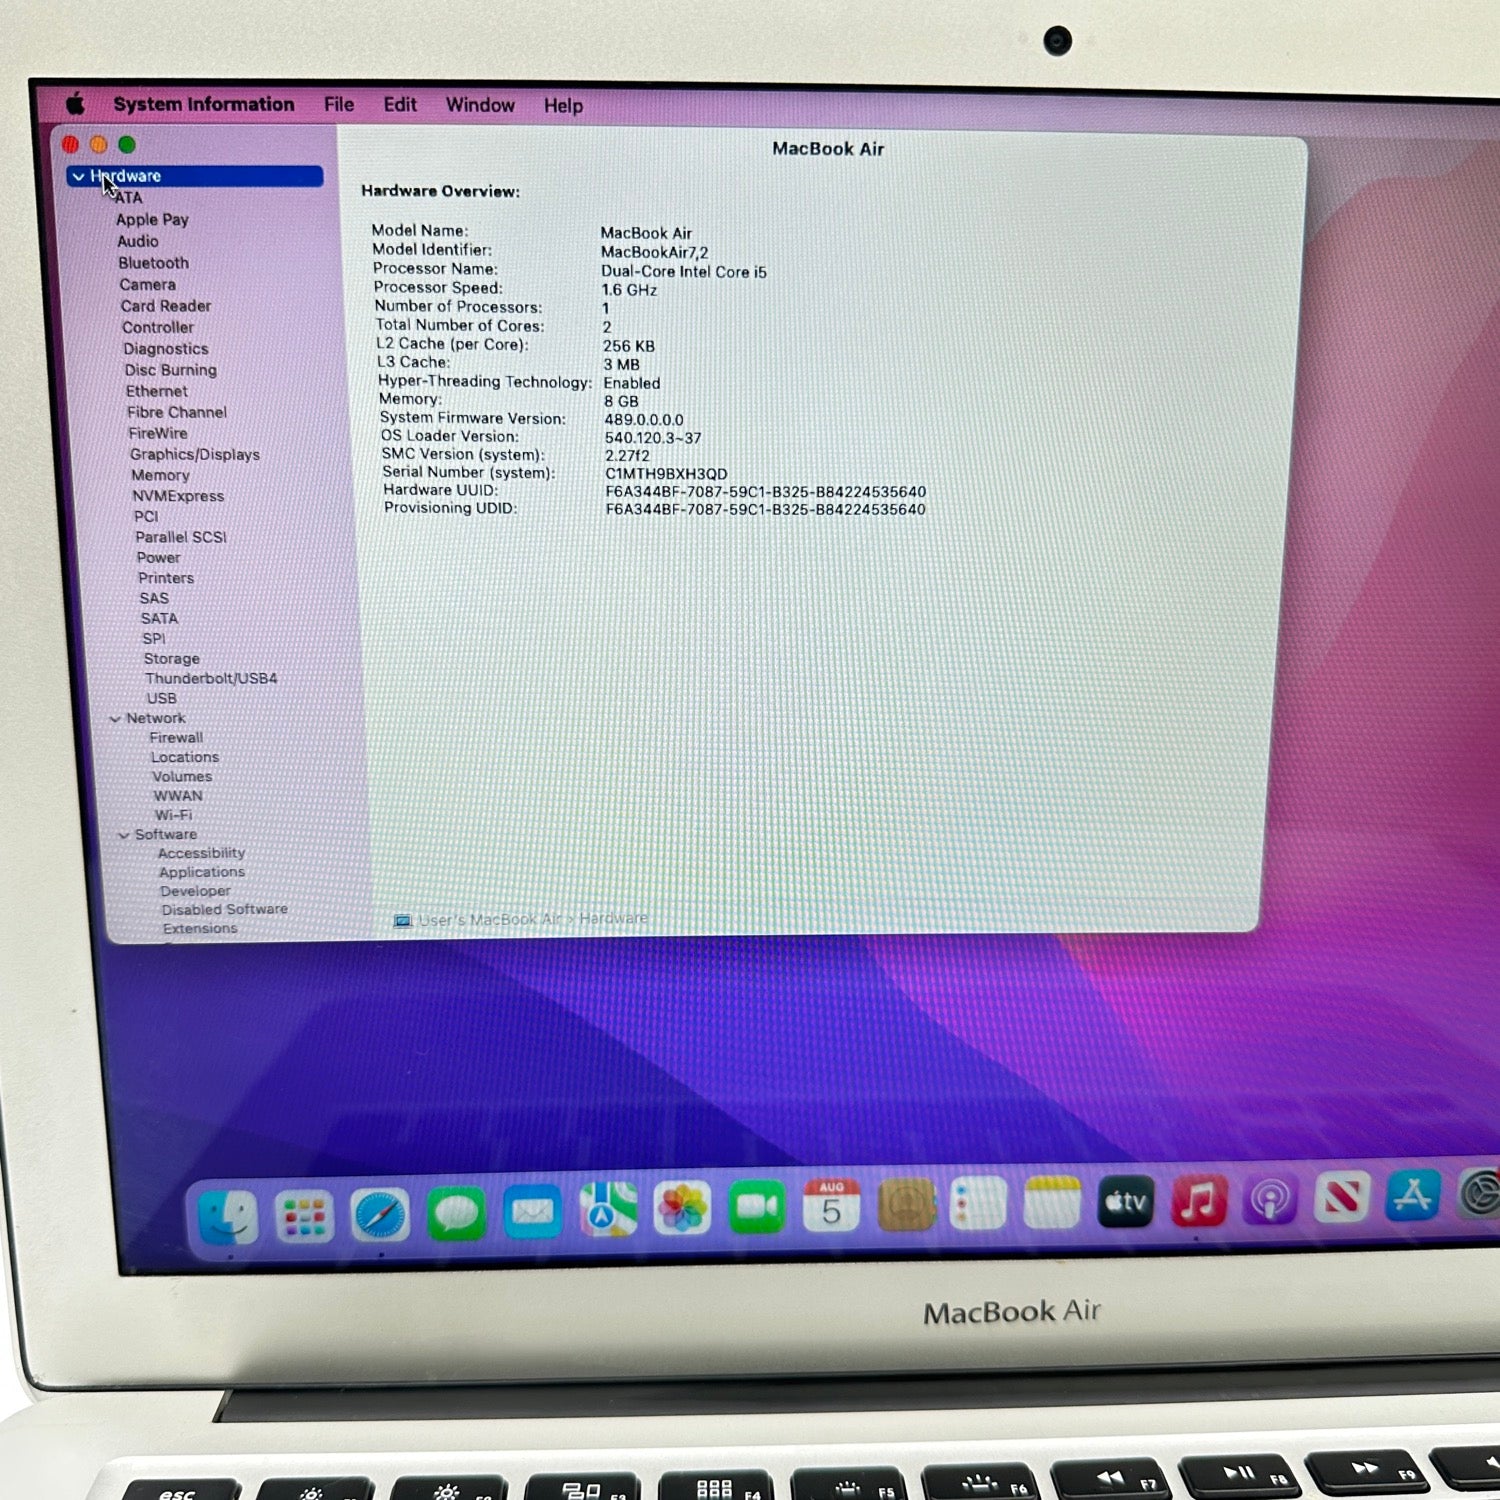Select Camera in the sidebar
1500x1500 pixels.
click(147, 285)
